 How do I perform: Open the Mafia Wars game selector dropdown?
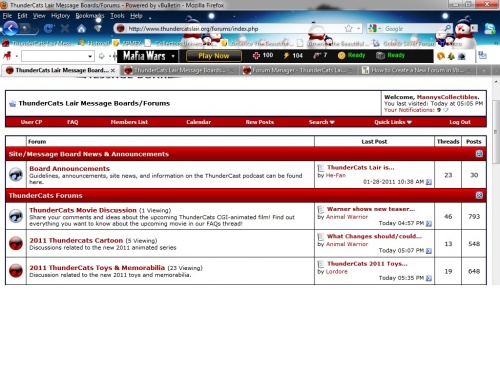pyautogui.click(x=173, y=56)
